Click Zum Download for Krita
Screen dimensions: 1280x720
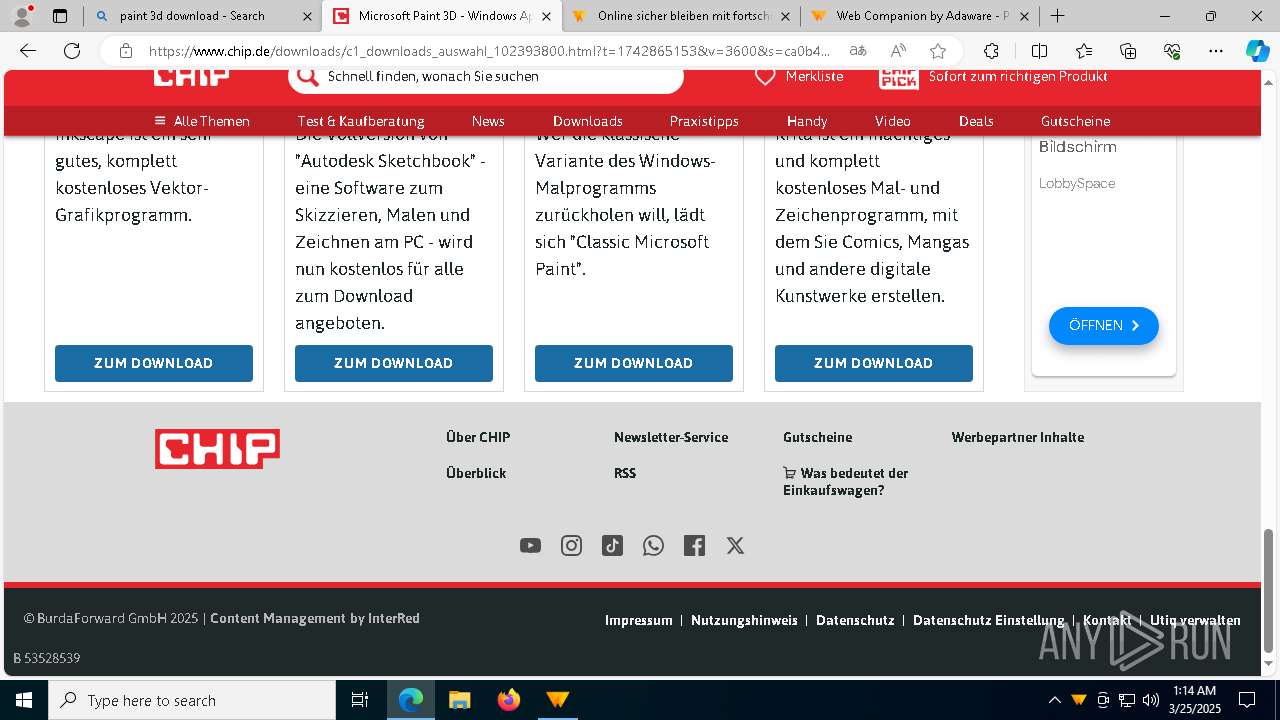pyautogui.click(x=874, y=363)
